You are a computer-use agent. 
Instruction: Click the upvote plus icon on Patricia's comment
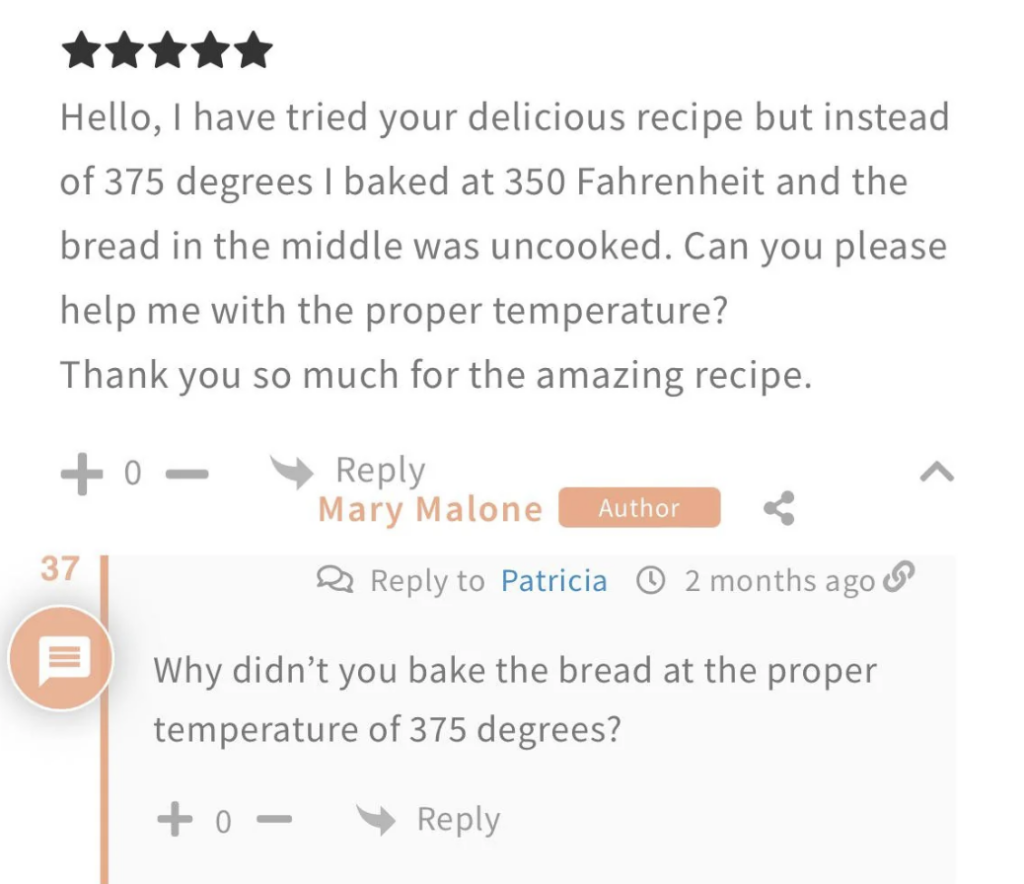click(x=80, y=472)
